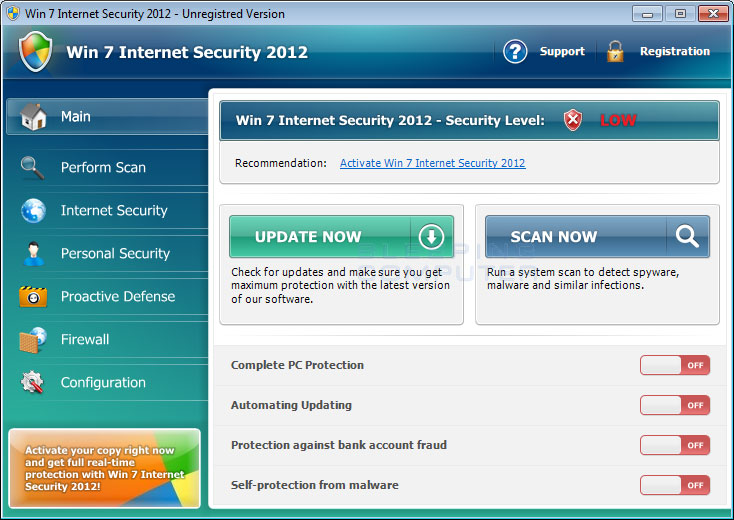734x520 pixels.
Task: Click the Registration header link
Action: coord(675,51)
